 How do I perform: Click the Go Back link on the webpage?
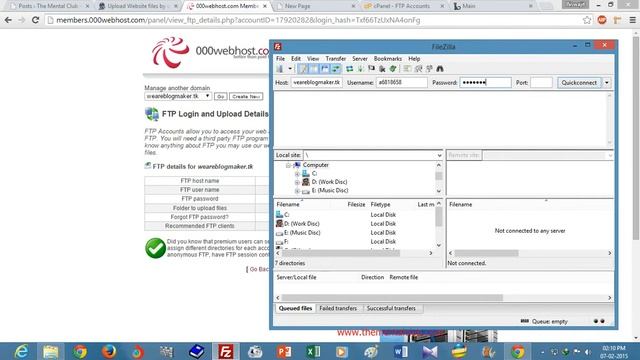[x=259, y=269]
